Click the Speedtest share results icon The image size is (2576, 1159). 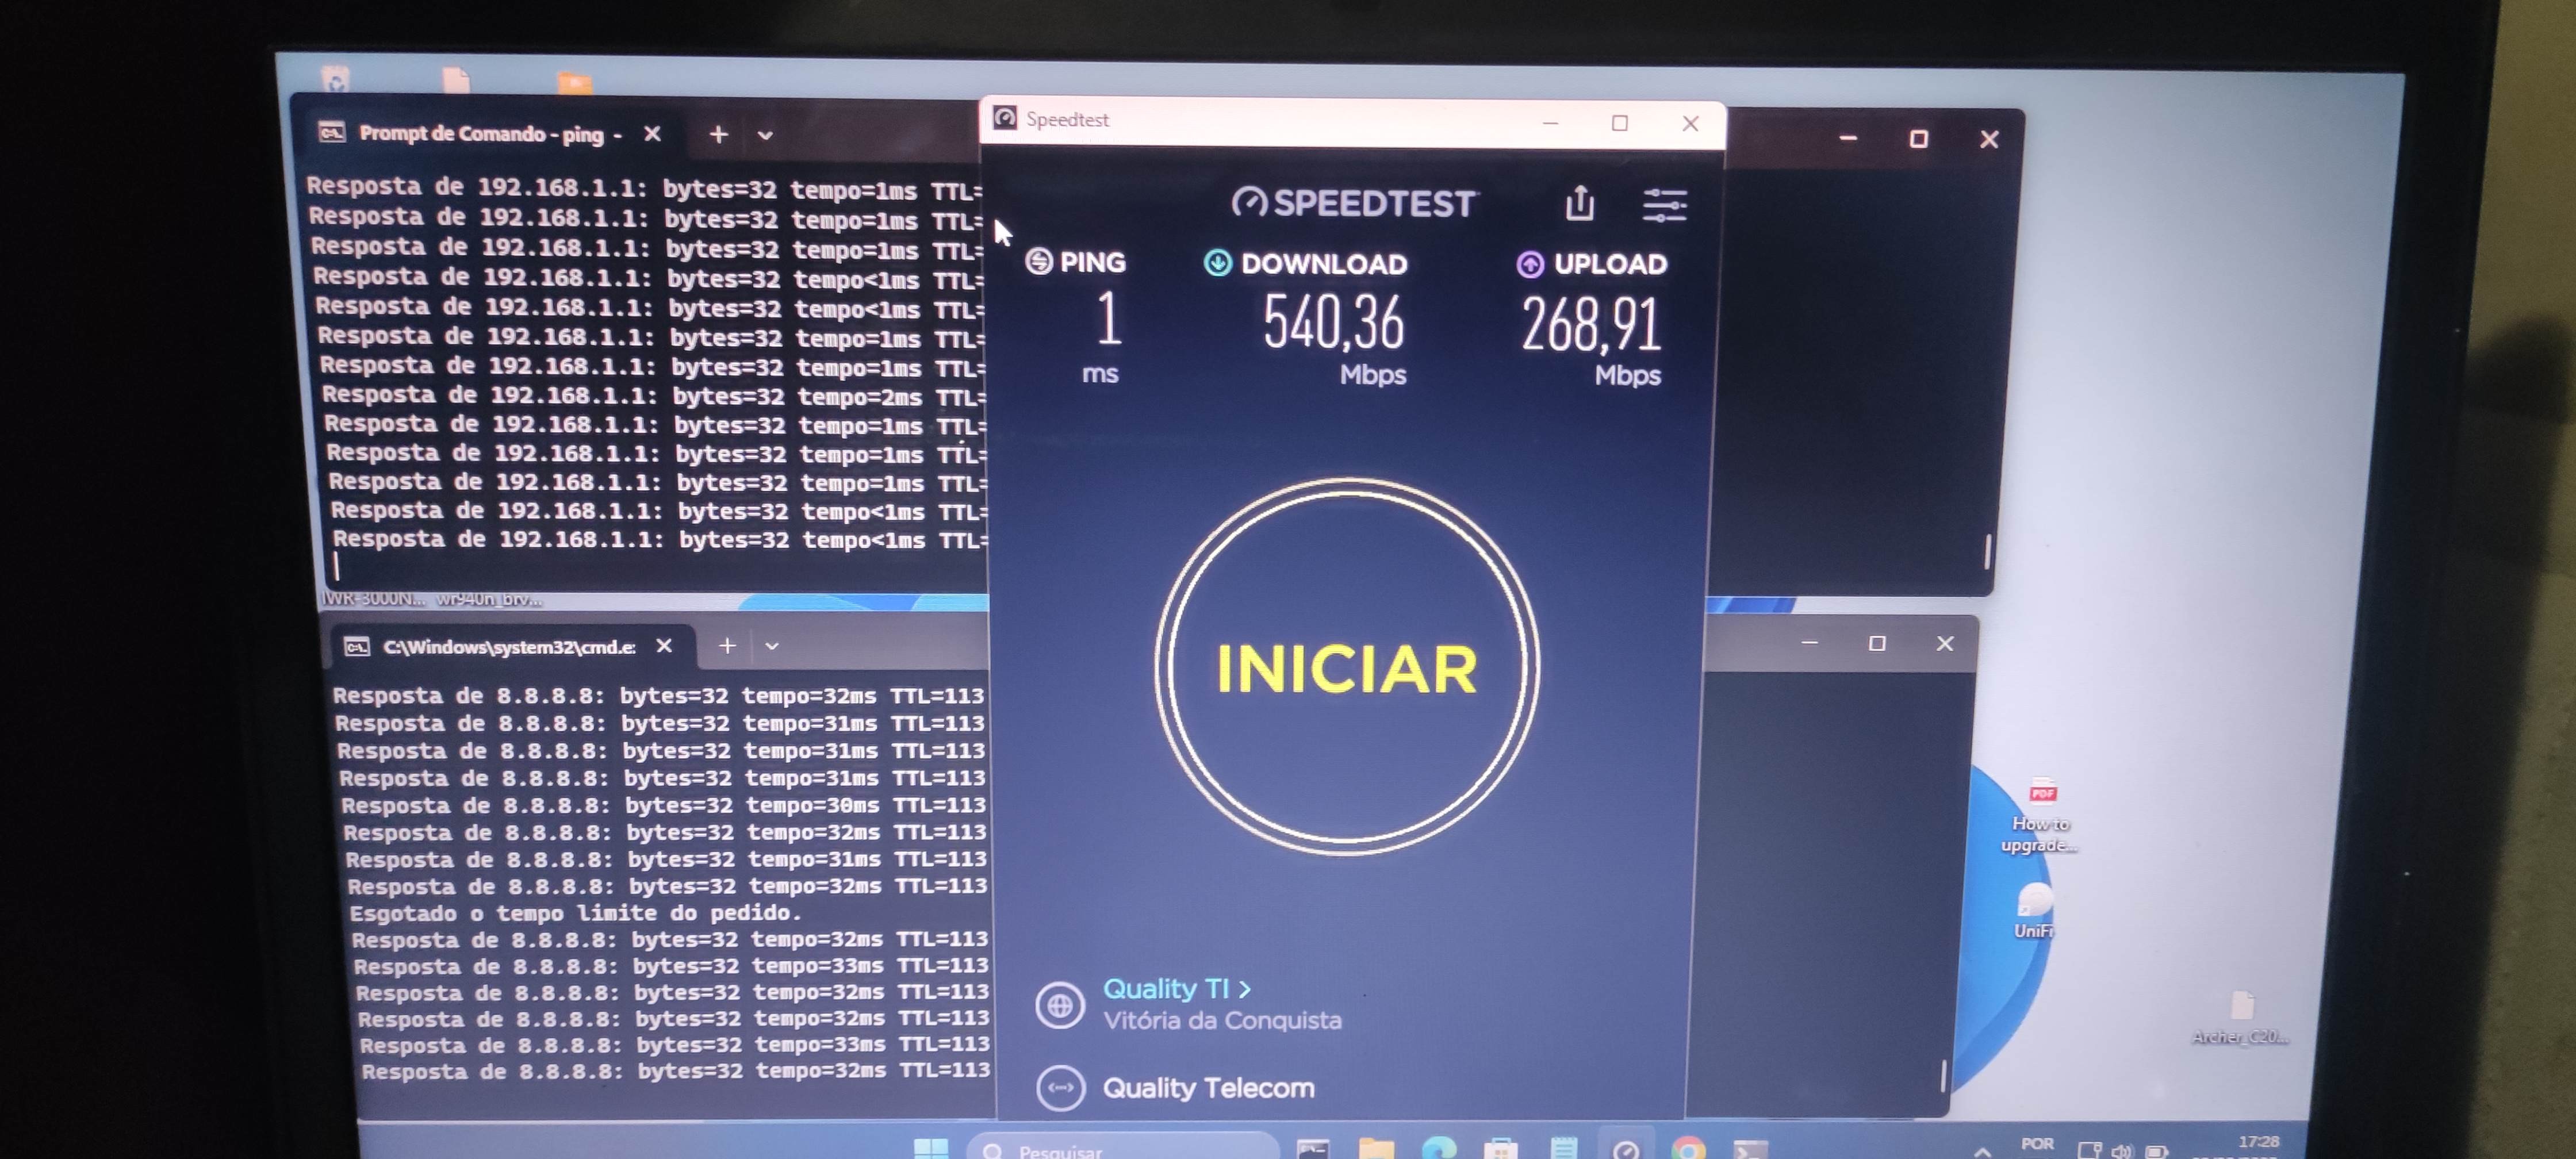coord(1579,203)
